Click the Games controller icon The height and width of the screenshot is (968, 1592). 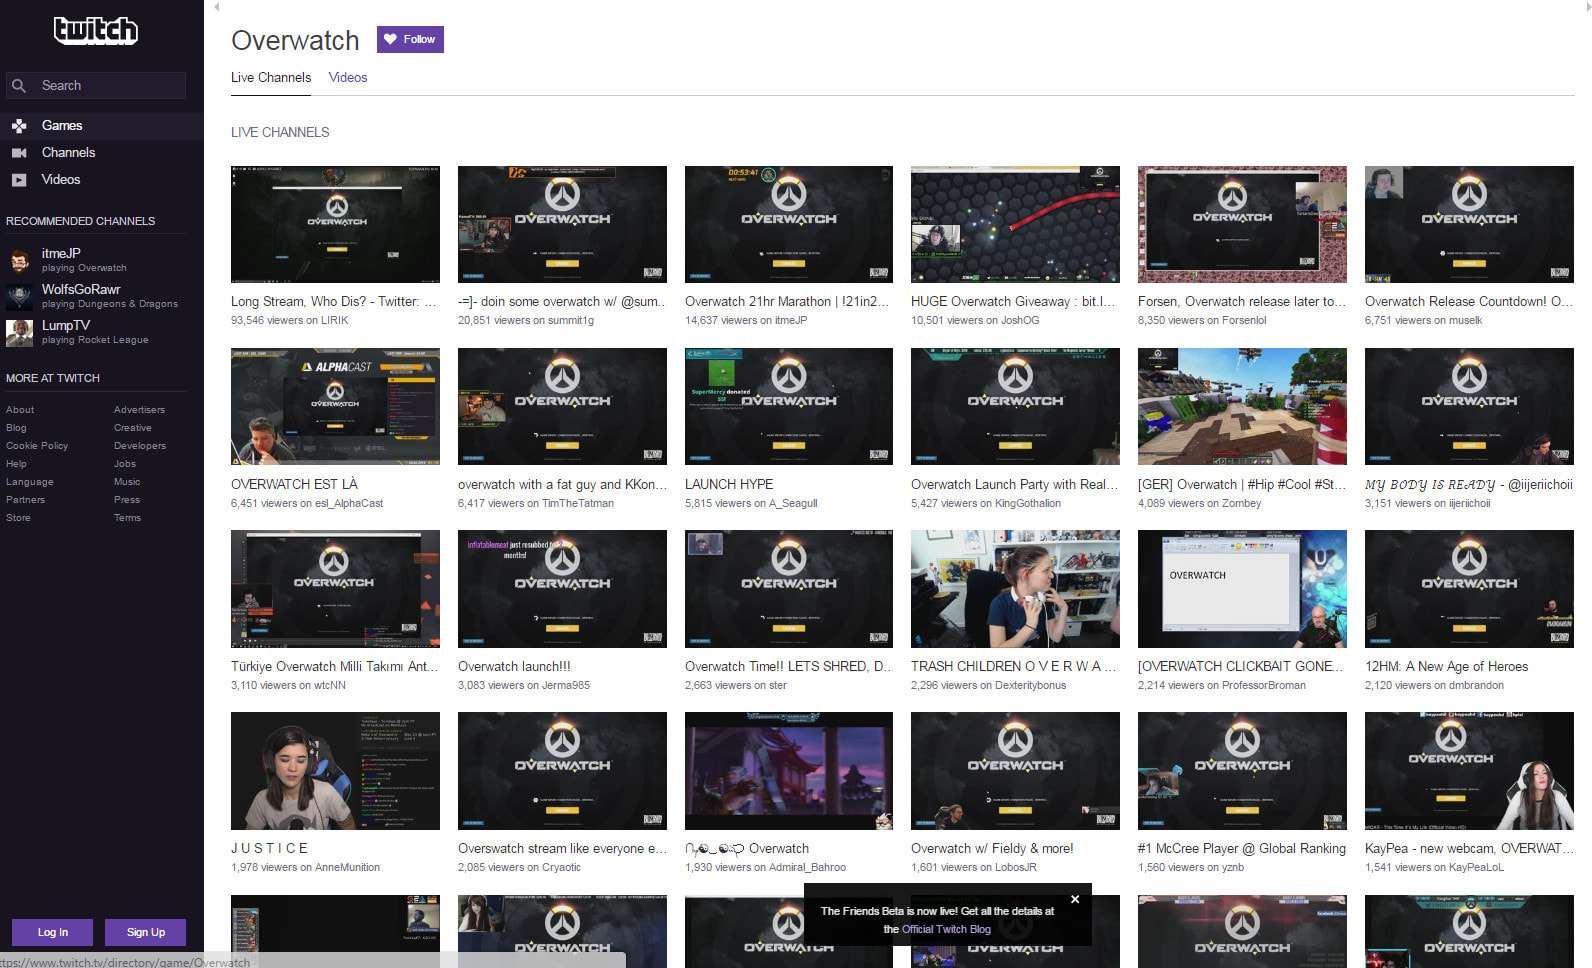(x=19, y=126)
